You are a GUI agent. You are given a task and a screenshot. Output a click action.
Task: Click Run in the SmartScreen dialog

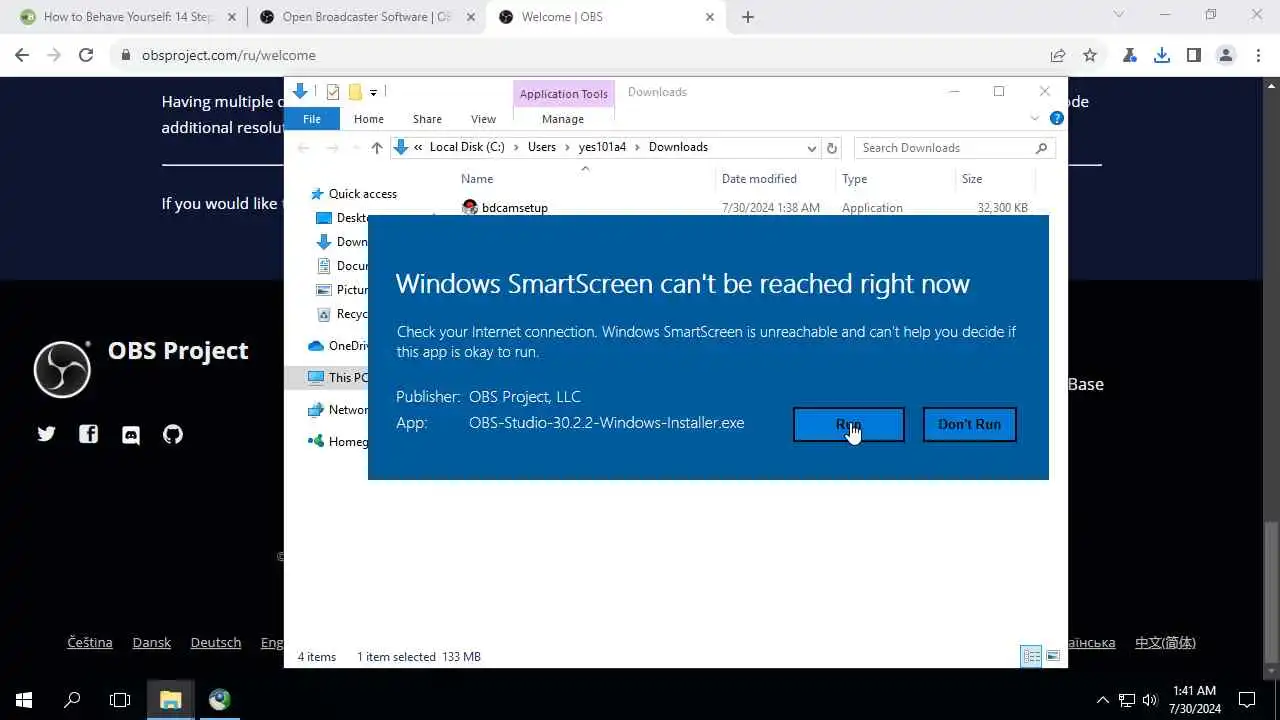849,424
